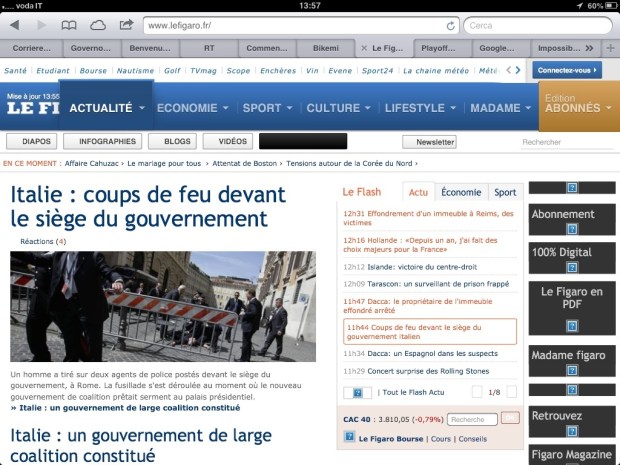Open the Attentat de Boston topic link
The height and width of the screenshot is (465, 620).
tap(244, 163)
